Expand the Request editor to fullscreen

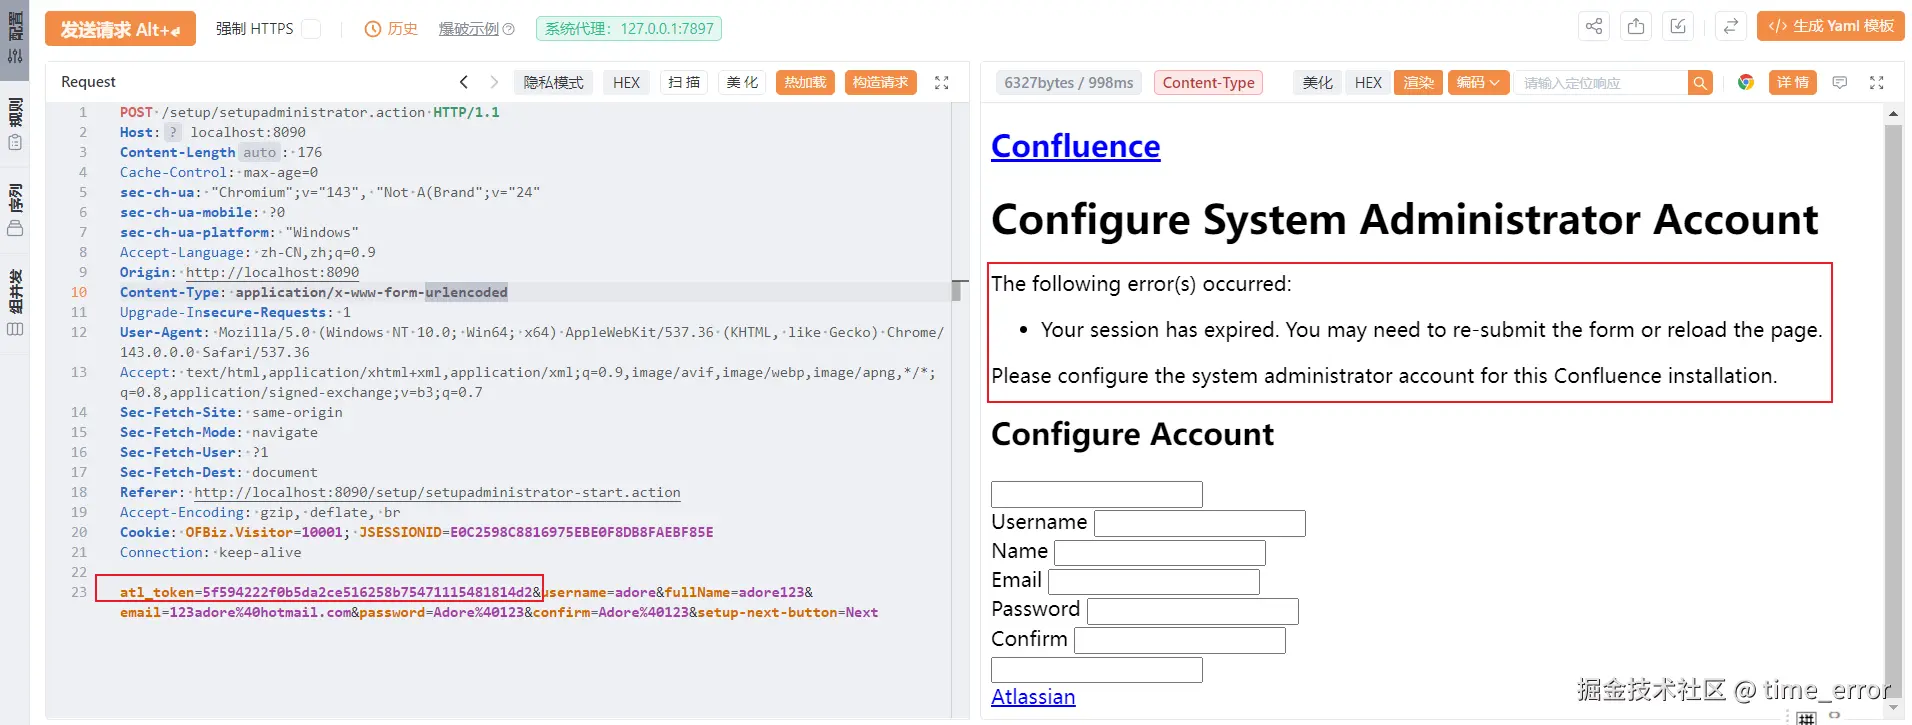tap(941, 83)
